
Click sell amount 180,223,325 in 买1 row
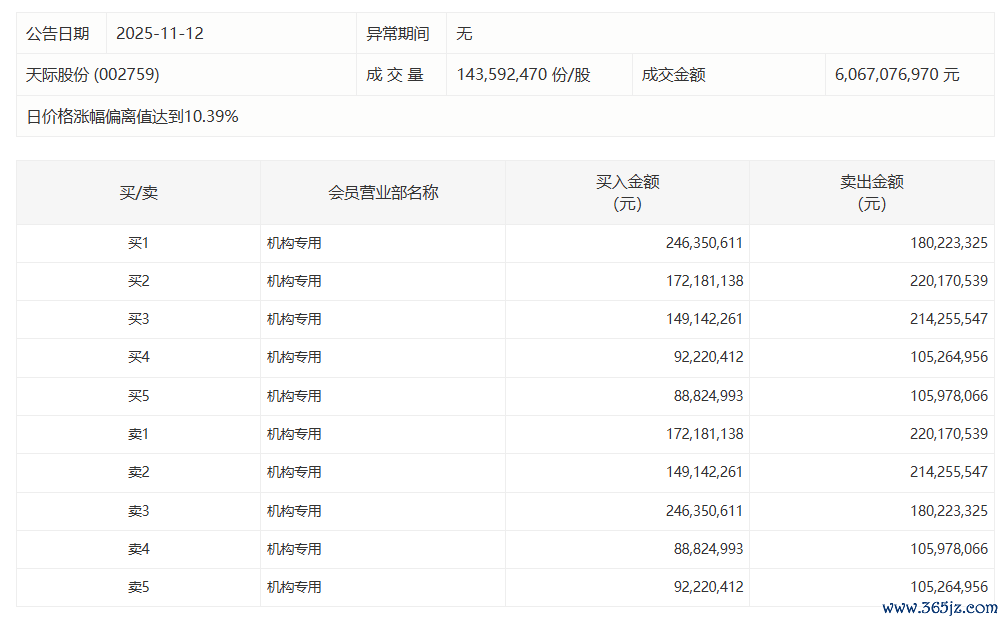coord(949,243)
